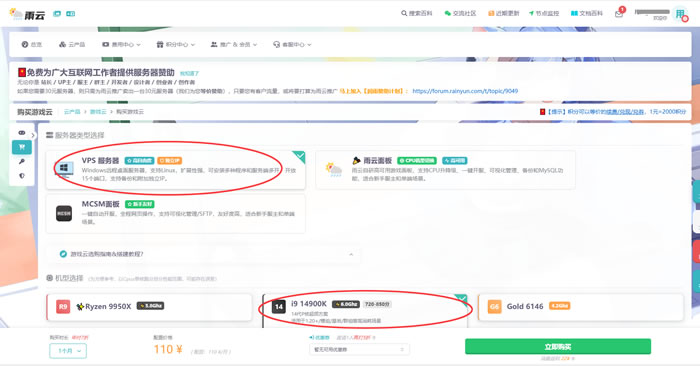
Task: Click the Windows monitor icon on VPS card
Action: [64, 169]
